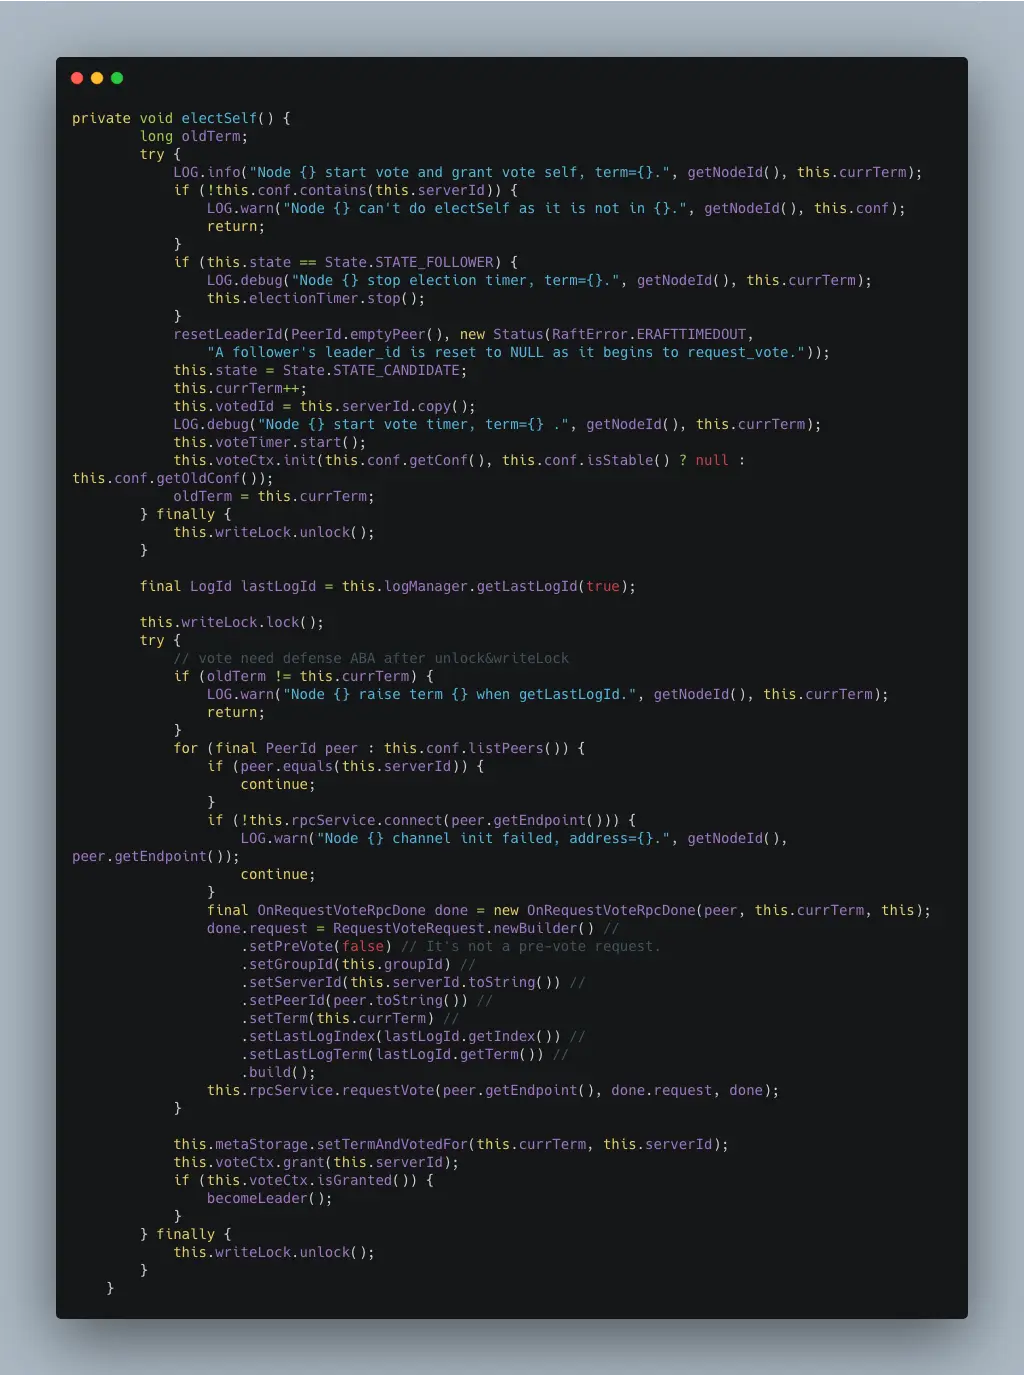Click the LOG.info 'start vote and grant vote self' line
This screenshot has height=1375, width=1024.
point(548,172)
